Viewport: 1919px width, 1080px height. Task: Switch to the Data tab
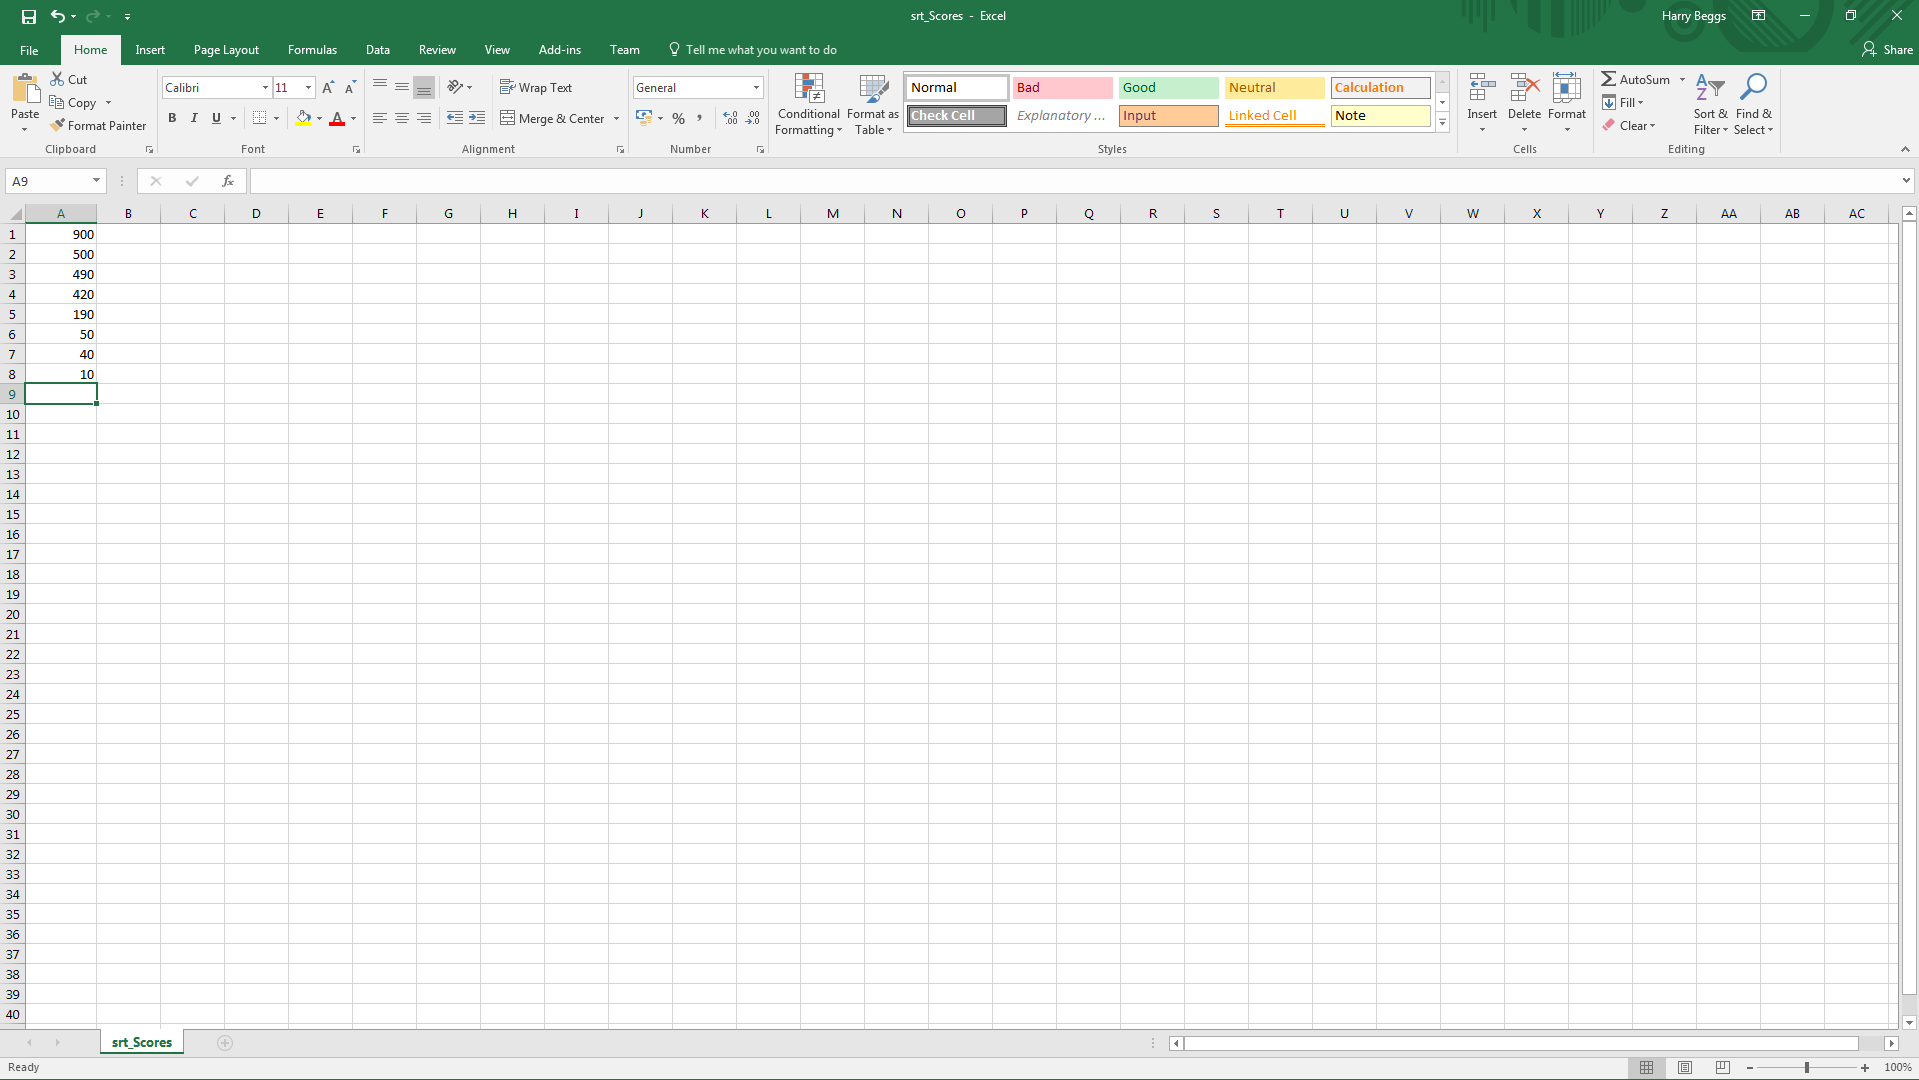(x=378, y=50)
